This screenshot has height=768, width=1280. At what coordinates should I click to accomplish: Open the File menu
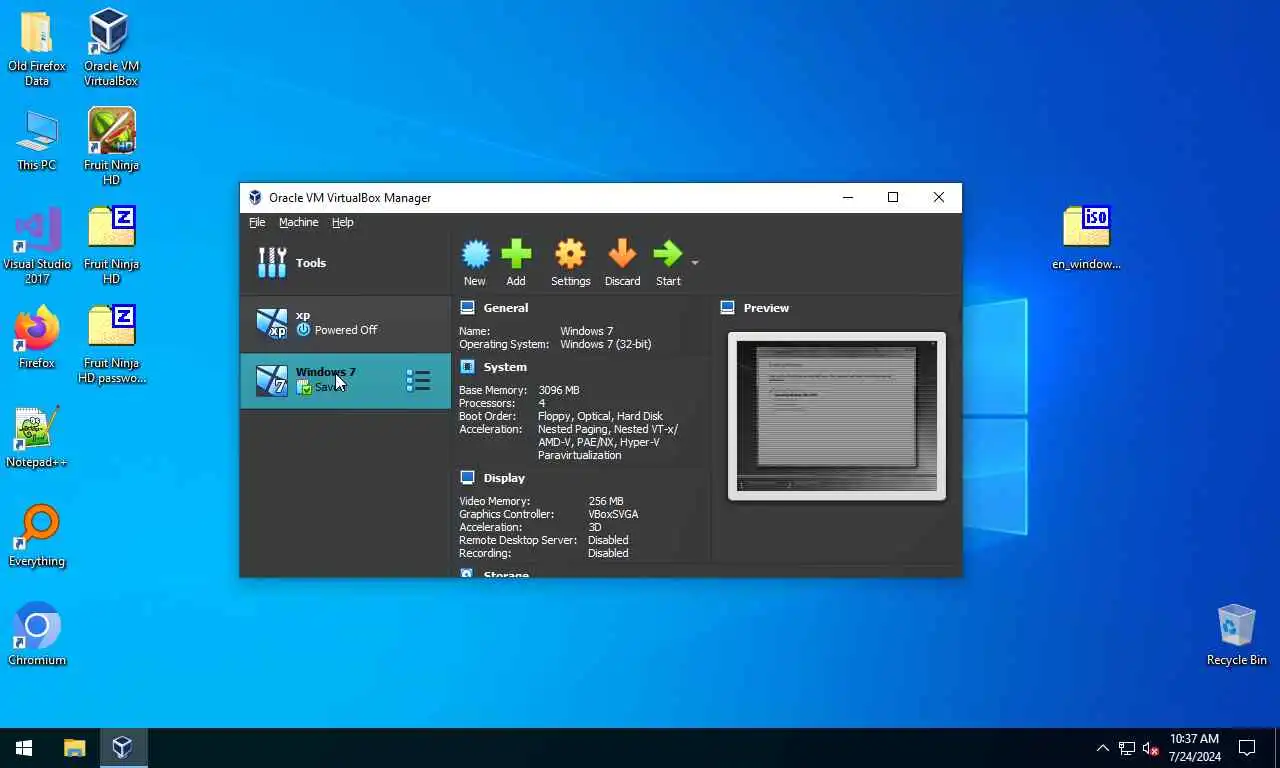click(257, 222)
